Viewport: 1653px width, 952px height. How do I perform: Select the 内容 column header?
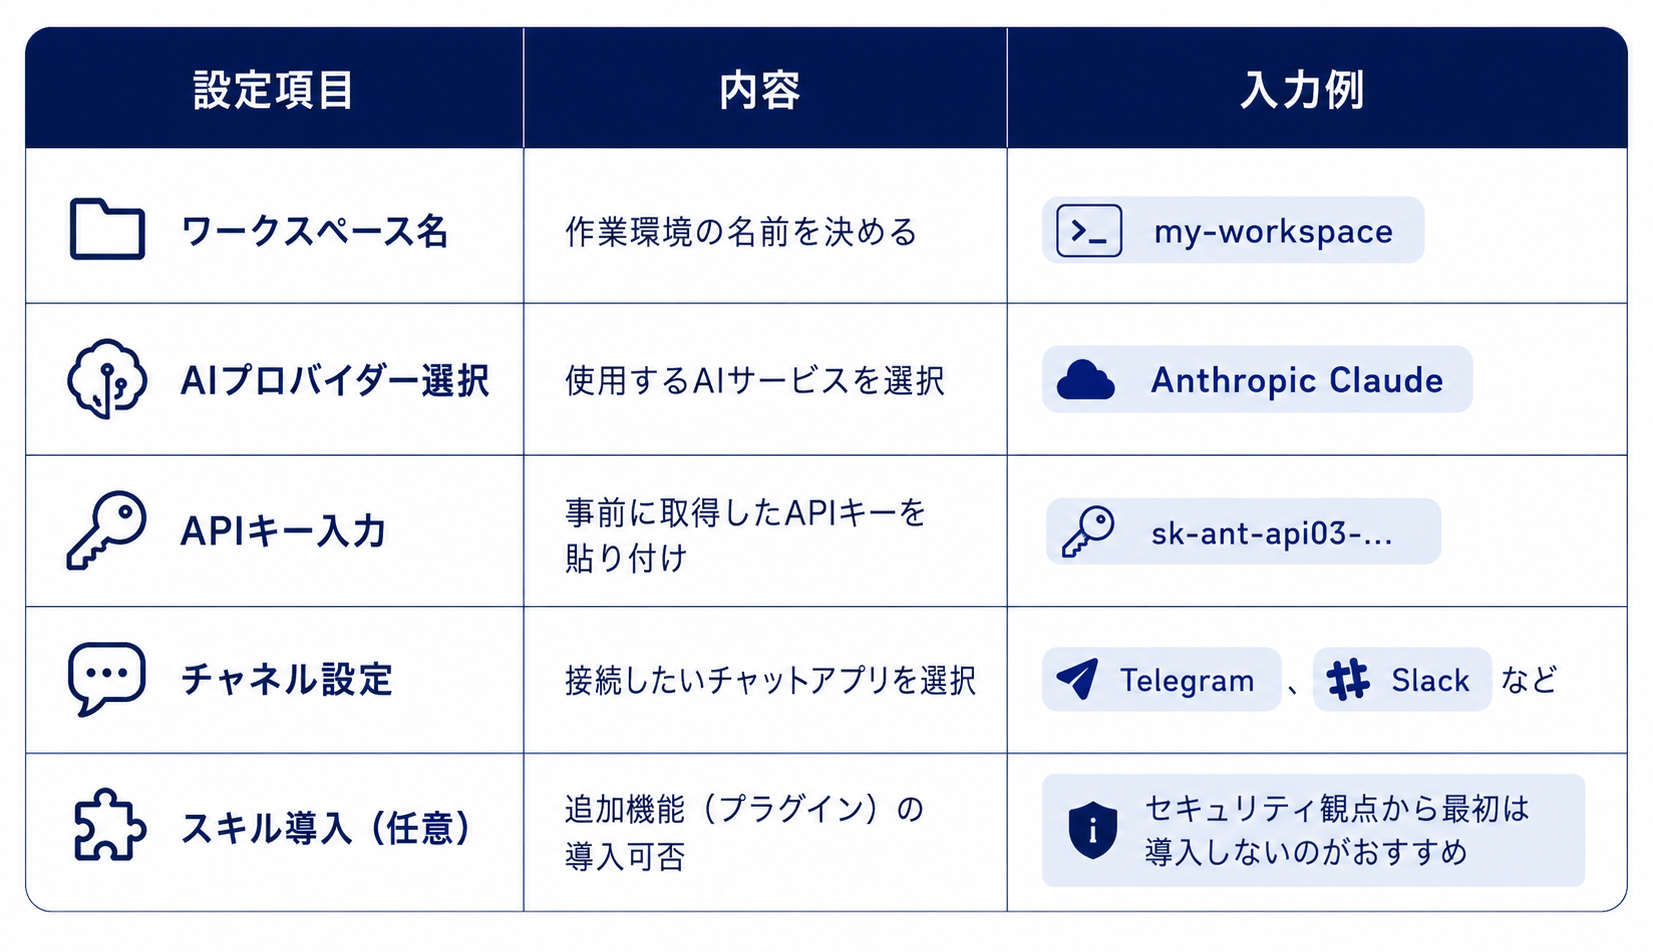coord(760,90)
